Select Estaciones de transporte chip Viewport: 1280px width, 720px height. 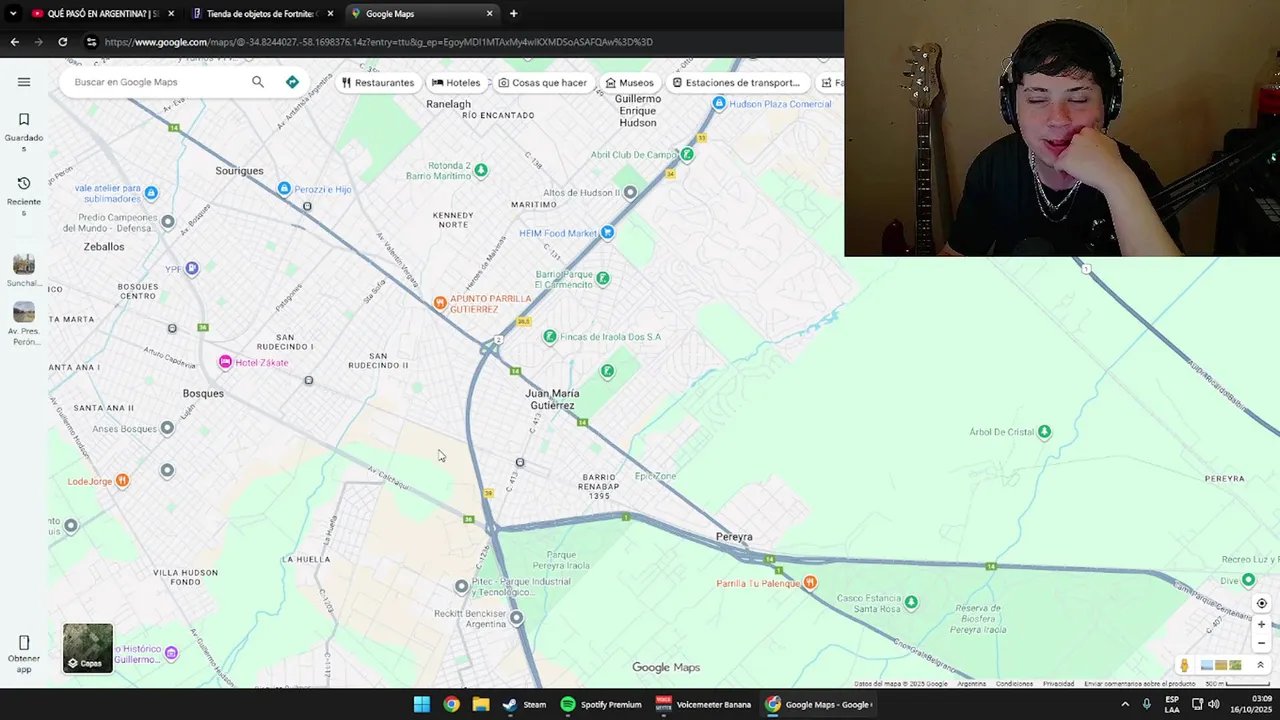pos(736,82)
